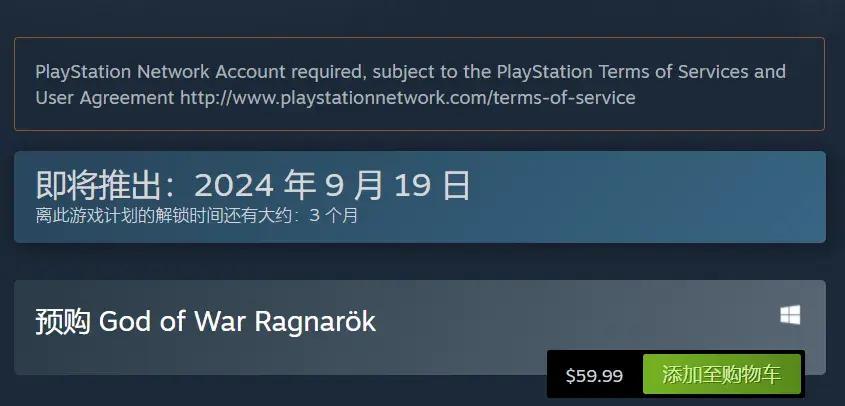Viewport: 845px width, 406px height.
Task: Click the gray pre-order purchase panel
Action: tap(420, 327)
